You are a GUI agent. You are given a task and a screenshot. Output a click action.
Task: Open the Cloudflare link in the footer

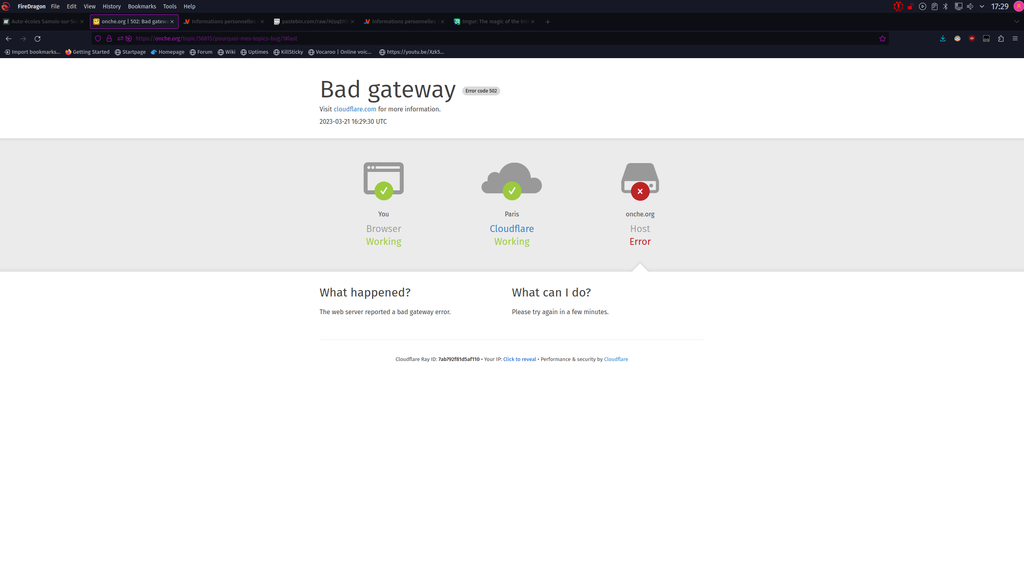click(616, 359)
